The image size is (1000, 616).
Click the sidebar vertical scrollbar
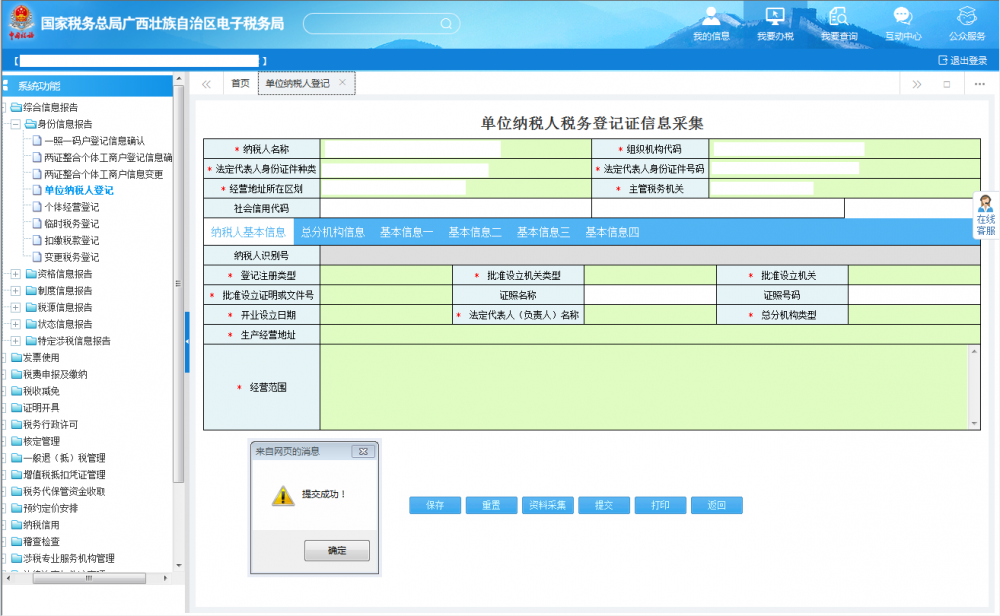coord(179,300)
